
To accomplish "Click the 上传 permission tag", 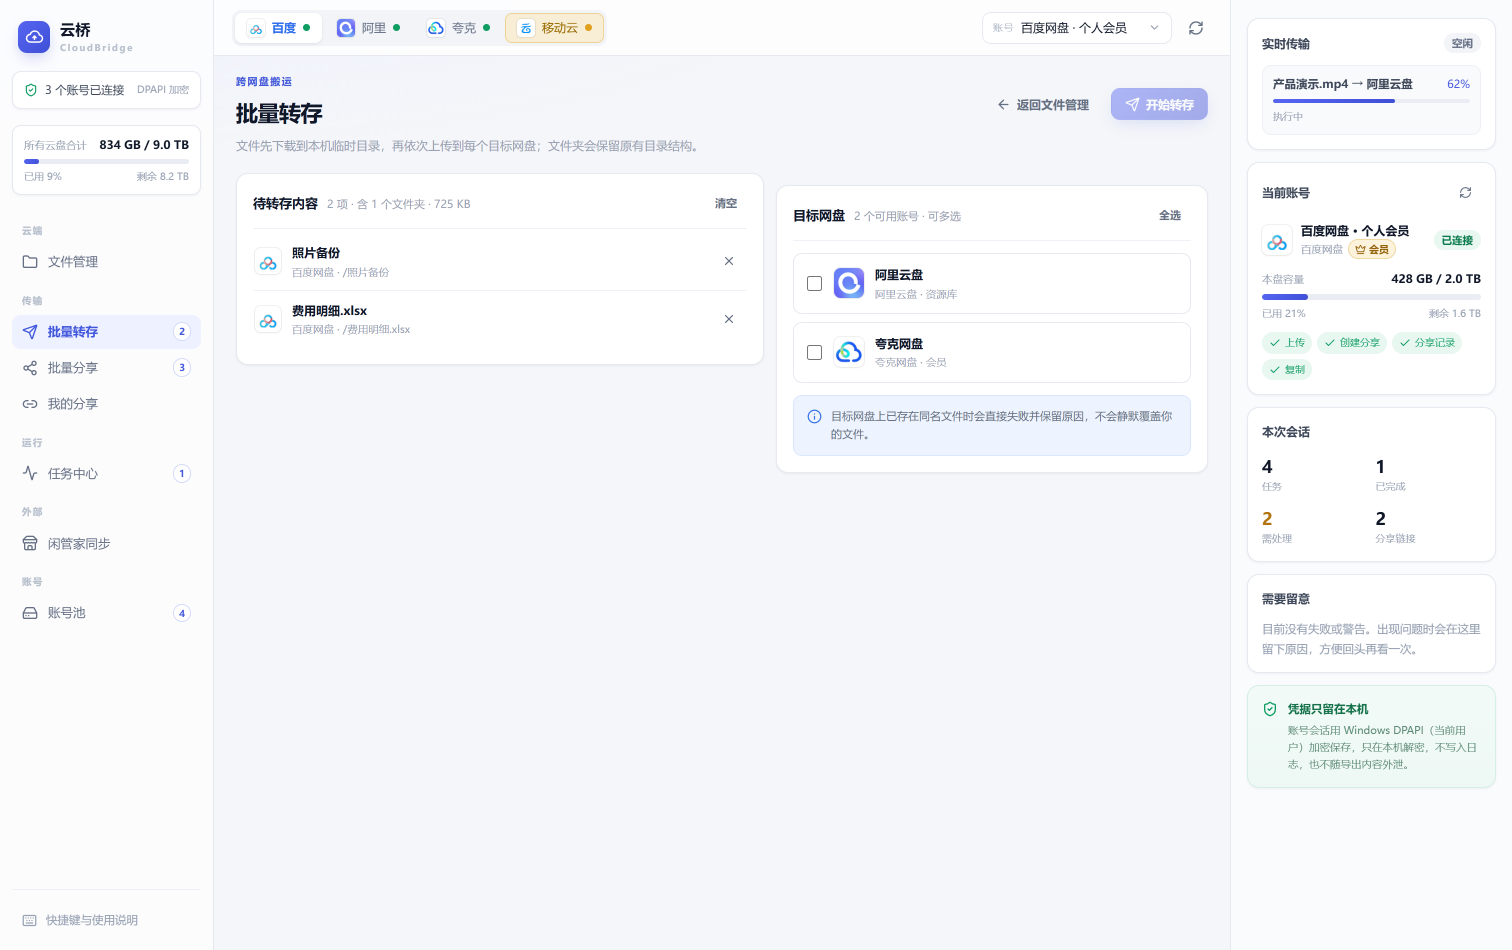I will pos(1287,343).
